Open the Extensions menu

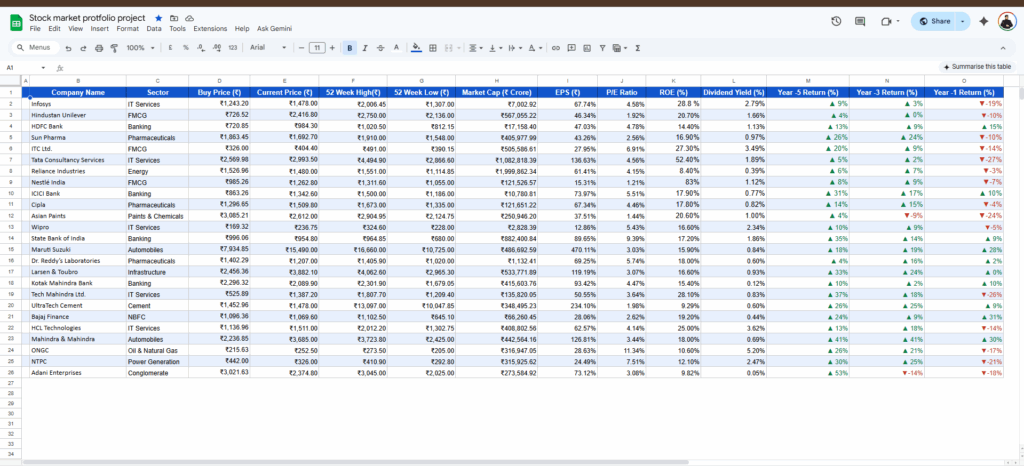point(210,29)
